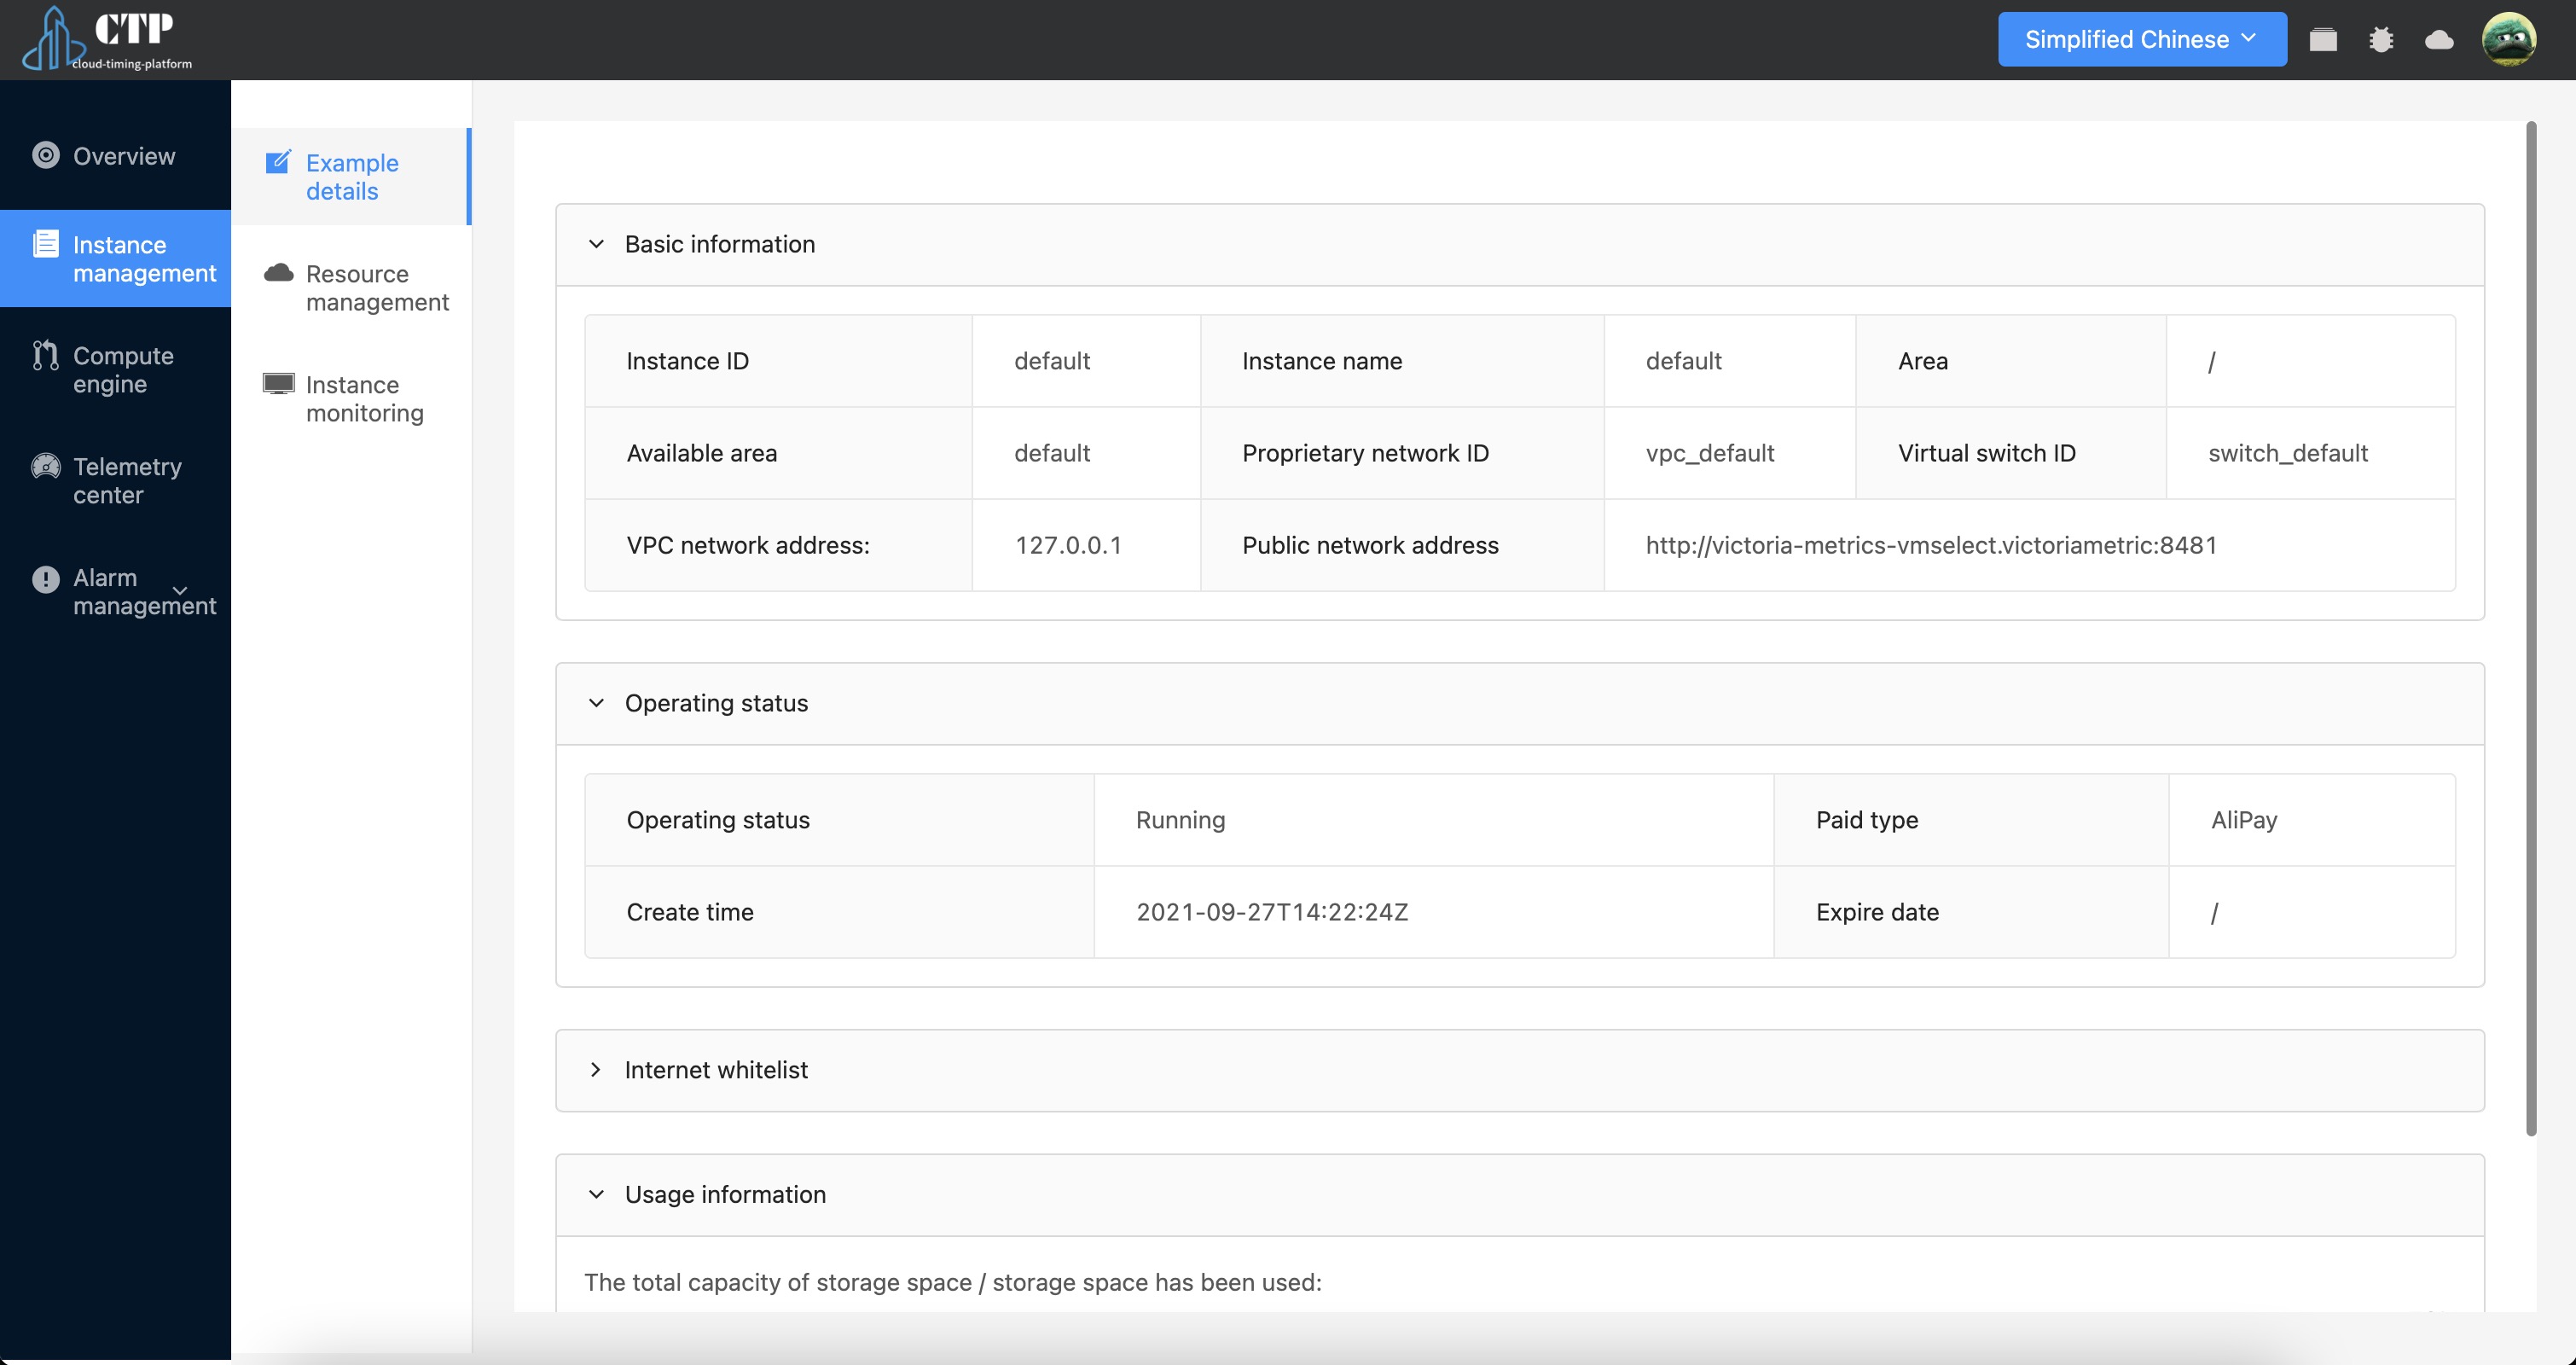The height and width of the screenshot is (1365, 2576).
Task: Click the Operating status panel header title
Action: pos(716,703)
